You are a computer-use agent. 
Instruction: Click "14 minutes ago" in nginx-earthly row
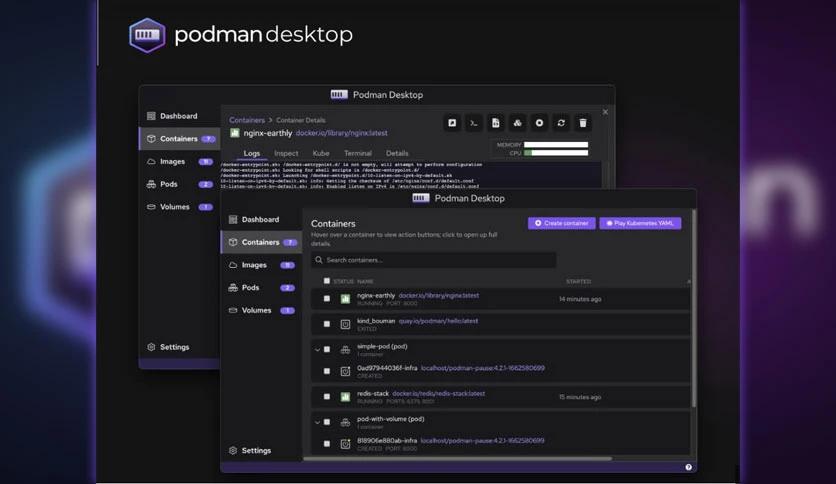580,299
